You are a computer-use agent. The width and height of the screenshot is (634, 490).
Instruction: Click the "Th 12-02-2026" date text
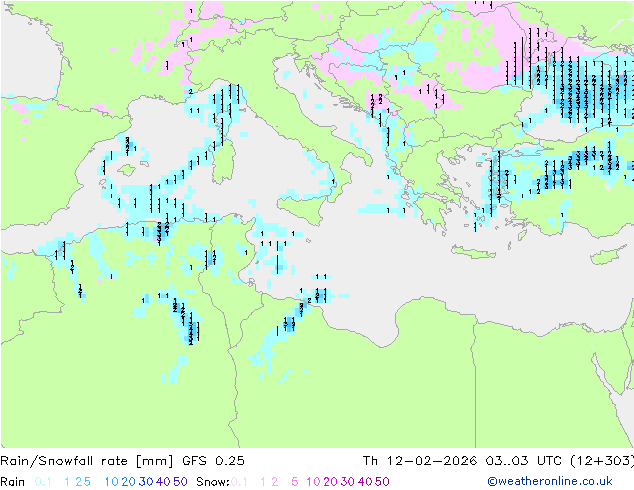[x=419, y=461]
